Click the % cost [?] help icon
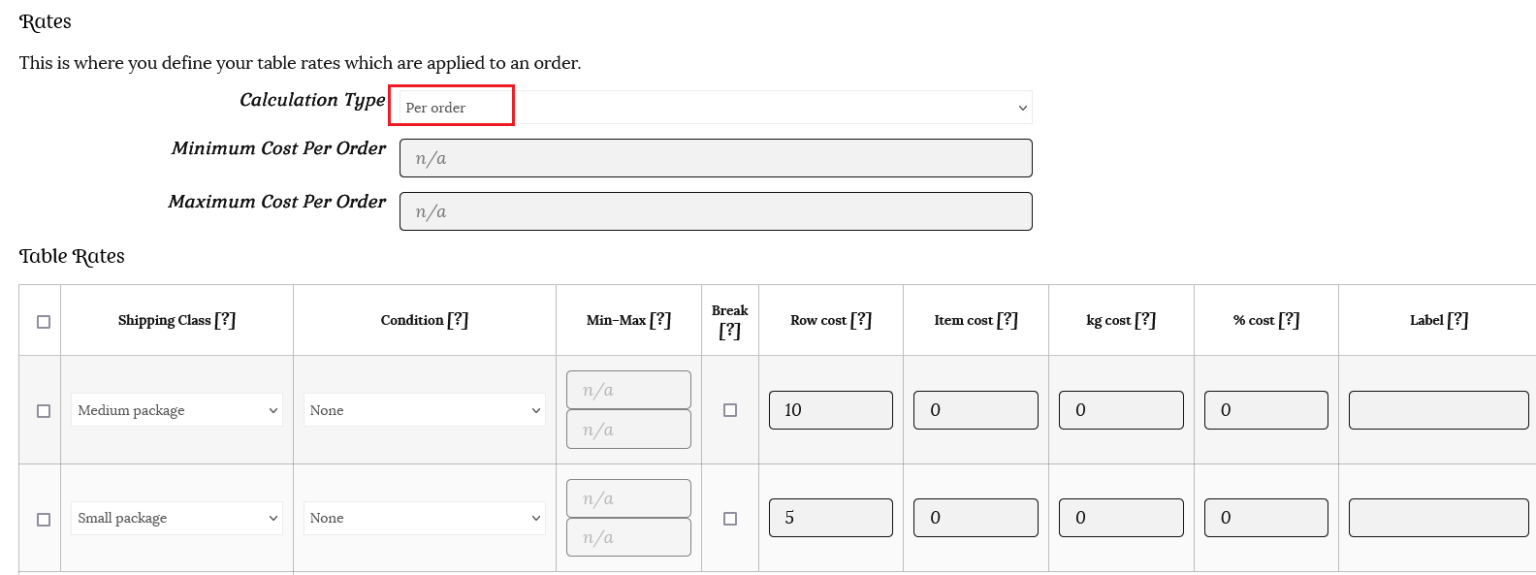Screen dimensions: 1536x575 pyautogui.click(x=1289, y=321)
